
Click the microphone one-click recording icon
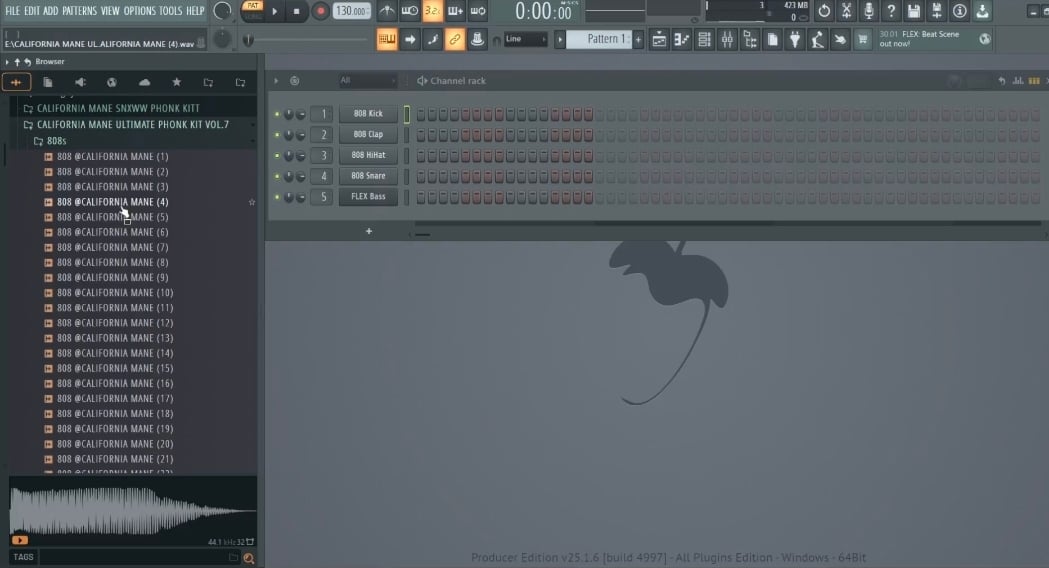coord(869,11)
